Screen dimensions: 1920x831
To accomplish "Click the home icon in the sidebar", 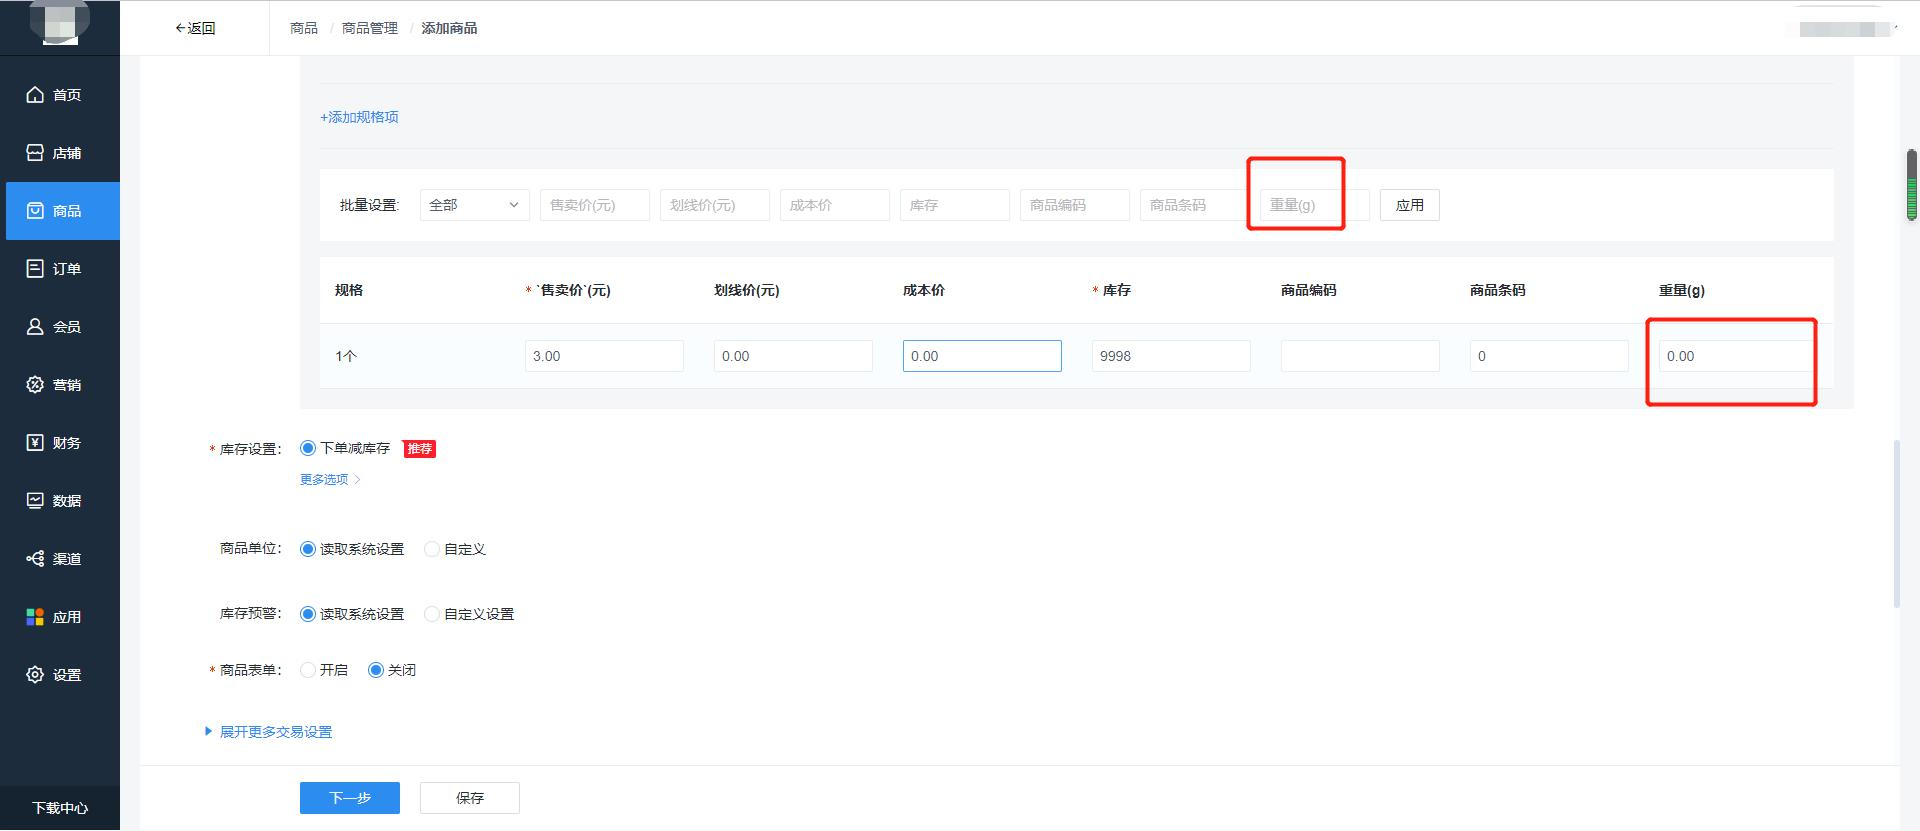I will [35, 95].
